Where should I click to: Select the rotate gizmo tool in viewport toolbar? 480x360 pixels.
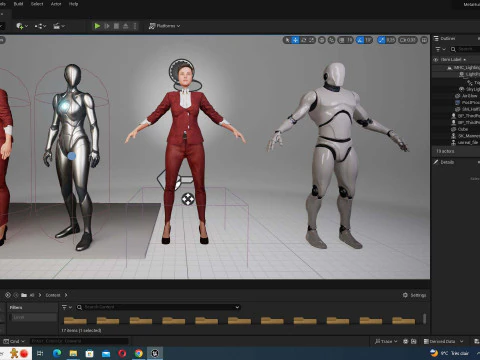coord(304,40)
